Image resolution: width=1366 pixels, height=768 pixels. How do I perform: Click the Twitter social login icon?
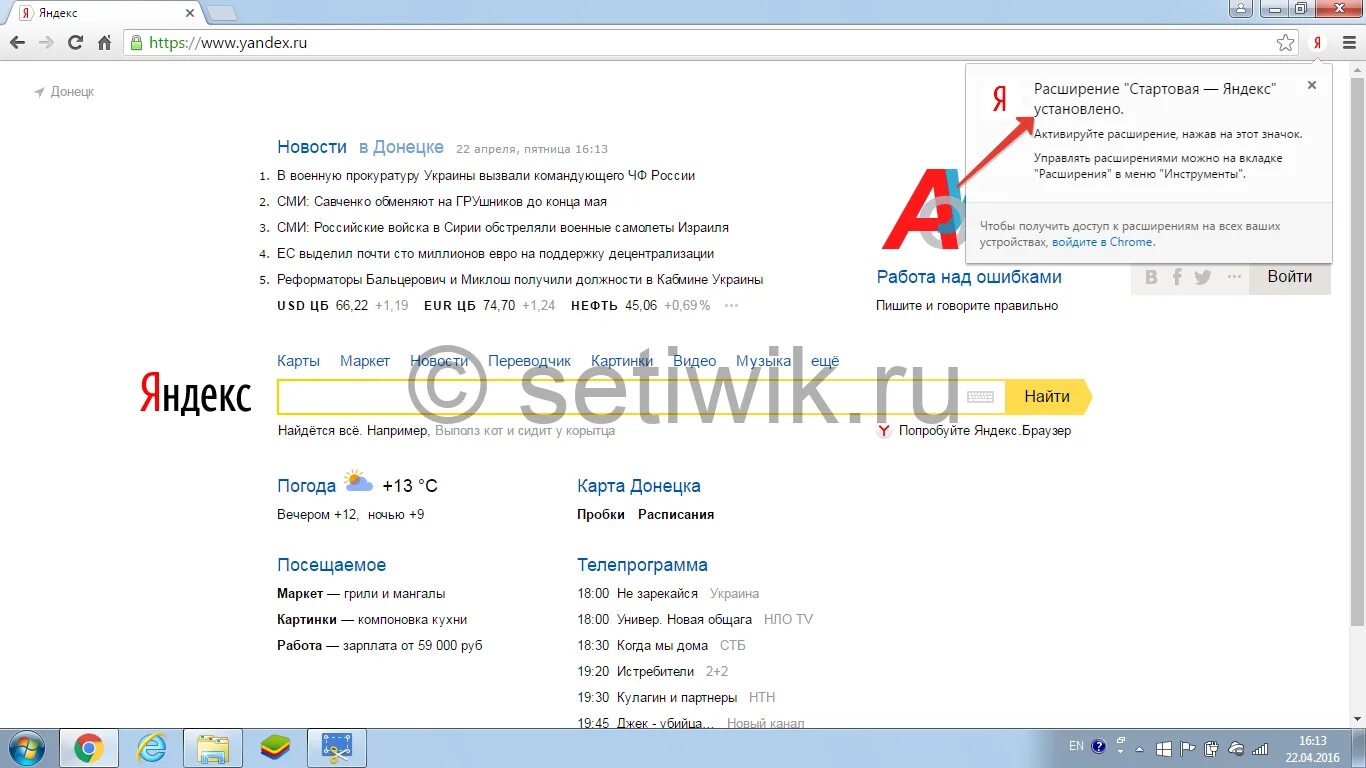(1203, 277)
